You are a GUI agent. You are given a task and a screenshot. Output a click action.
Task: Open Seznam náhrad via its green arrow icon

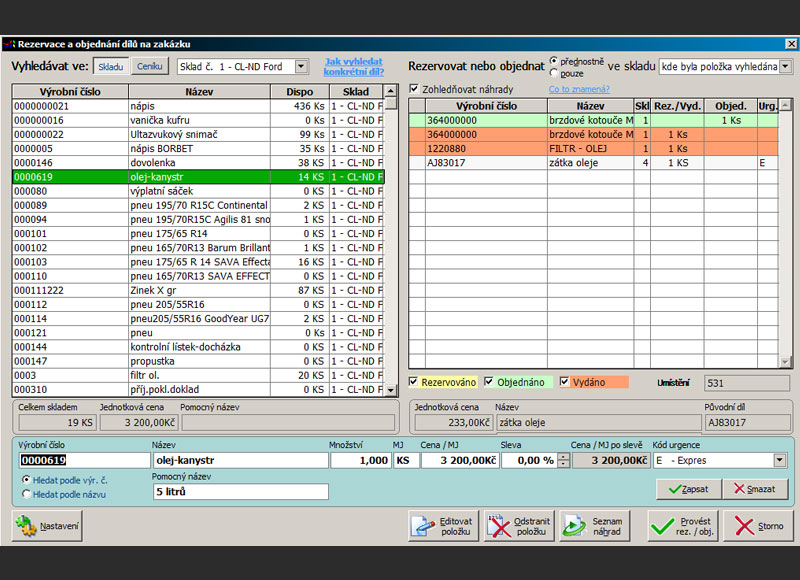[x=594, y=526]
